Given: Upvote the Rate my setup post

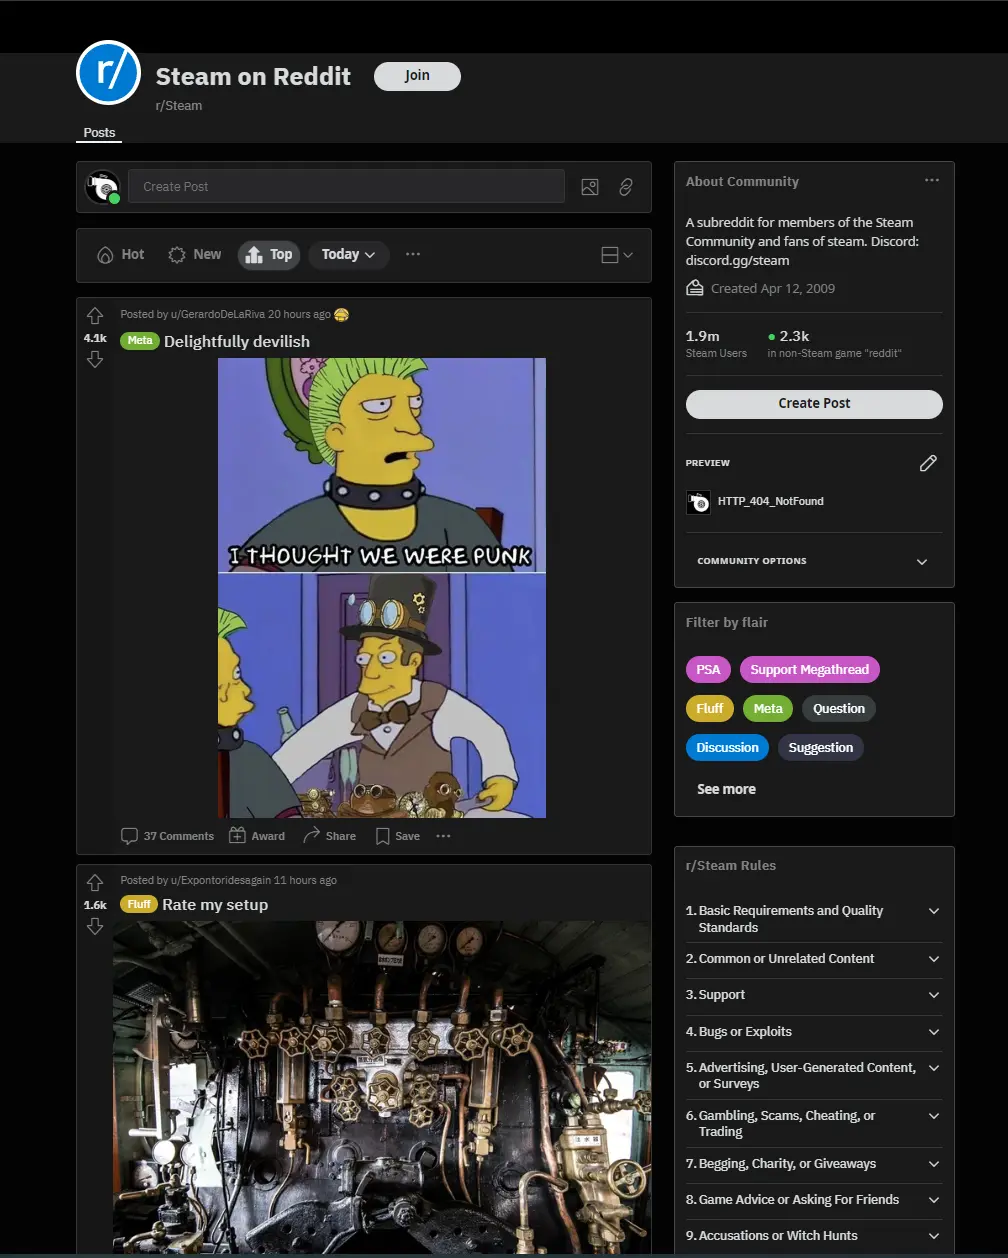Looking at the screenshot, I should 95,882.
